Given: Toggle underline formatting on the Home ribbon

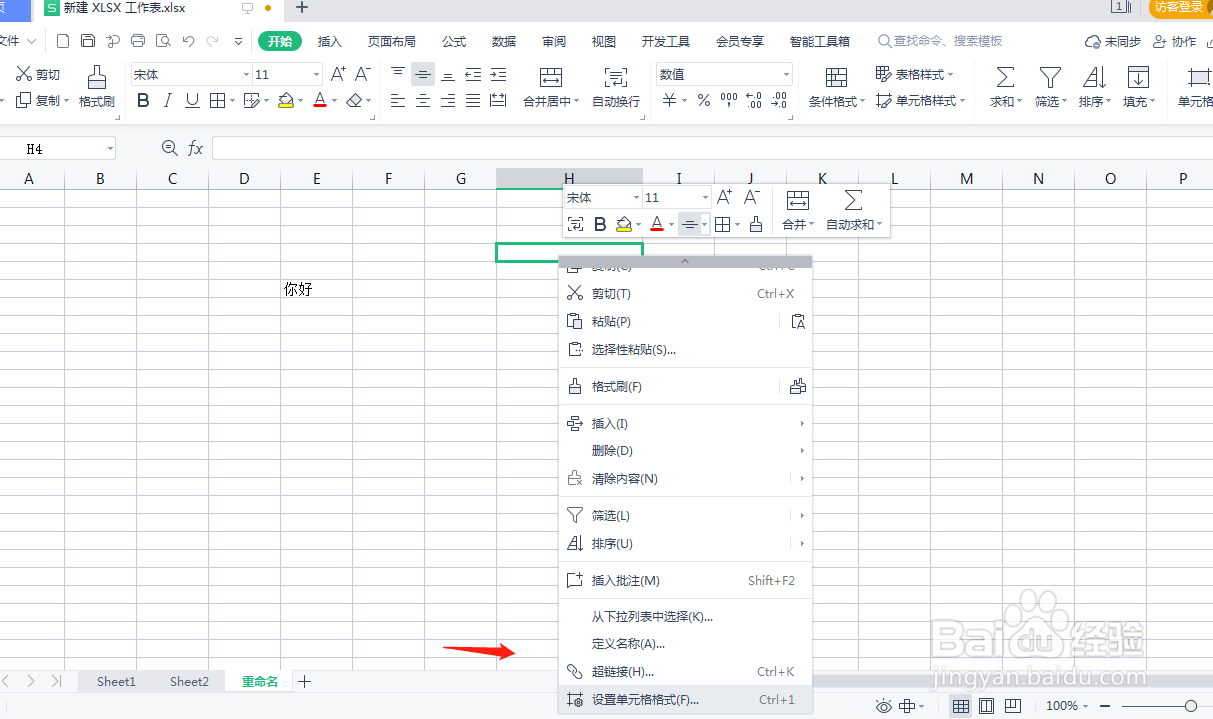Looking at the screenshot, I should click(x=192, y=100).
